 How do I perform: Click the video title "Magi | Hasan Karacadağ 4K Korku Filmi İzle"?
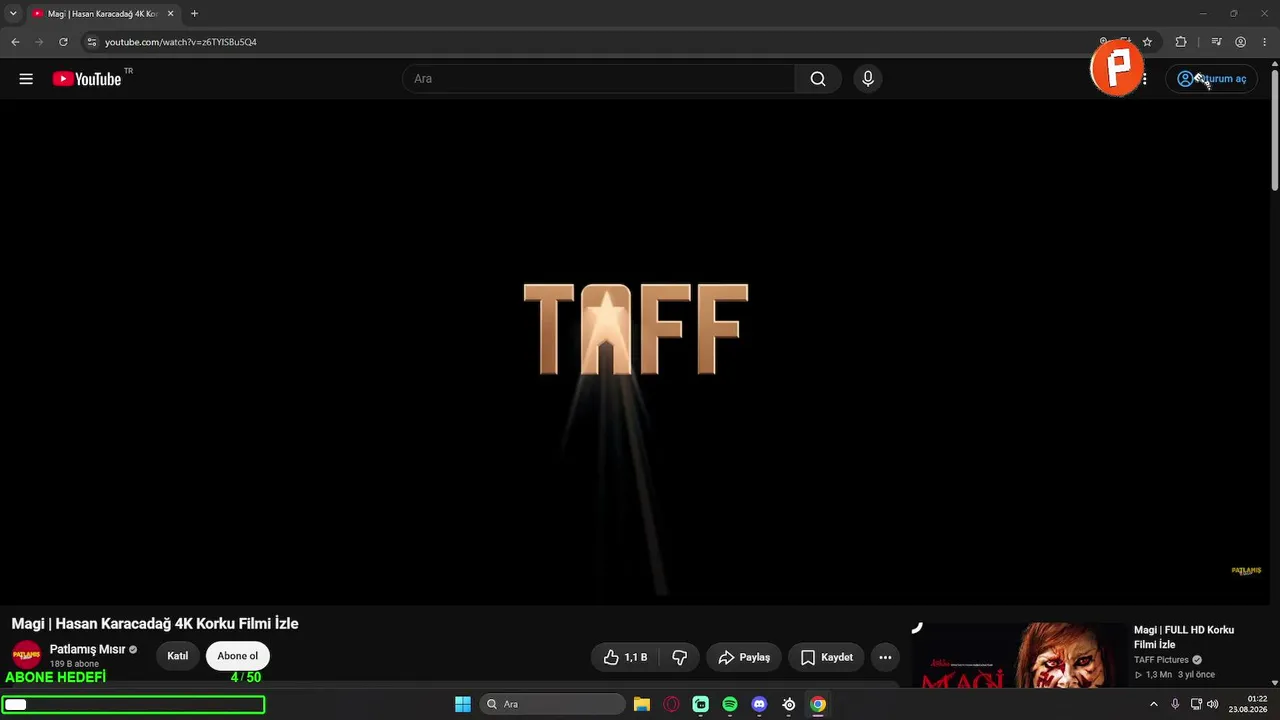pos(155,624)
